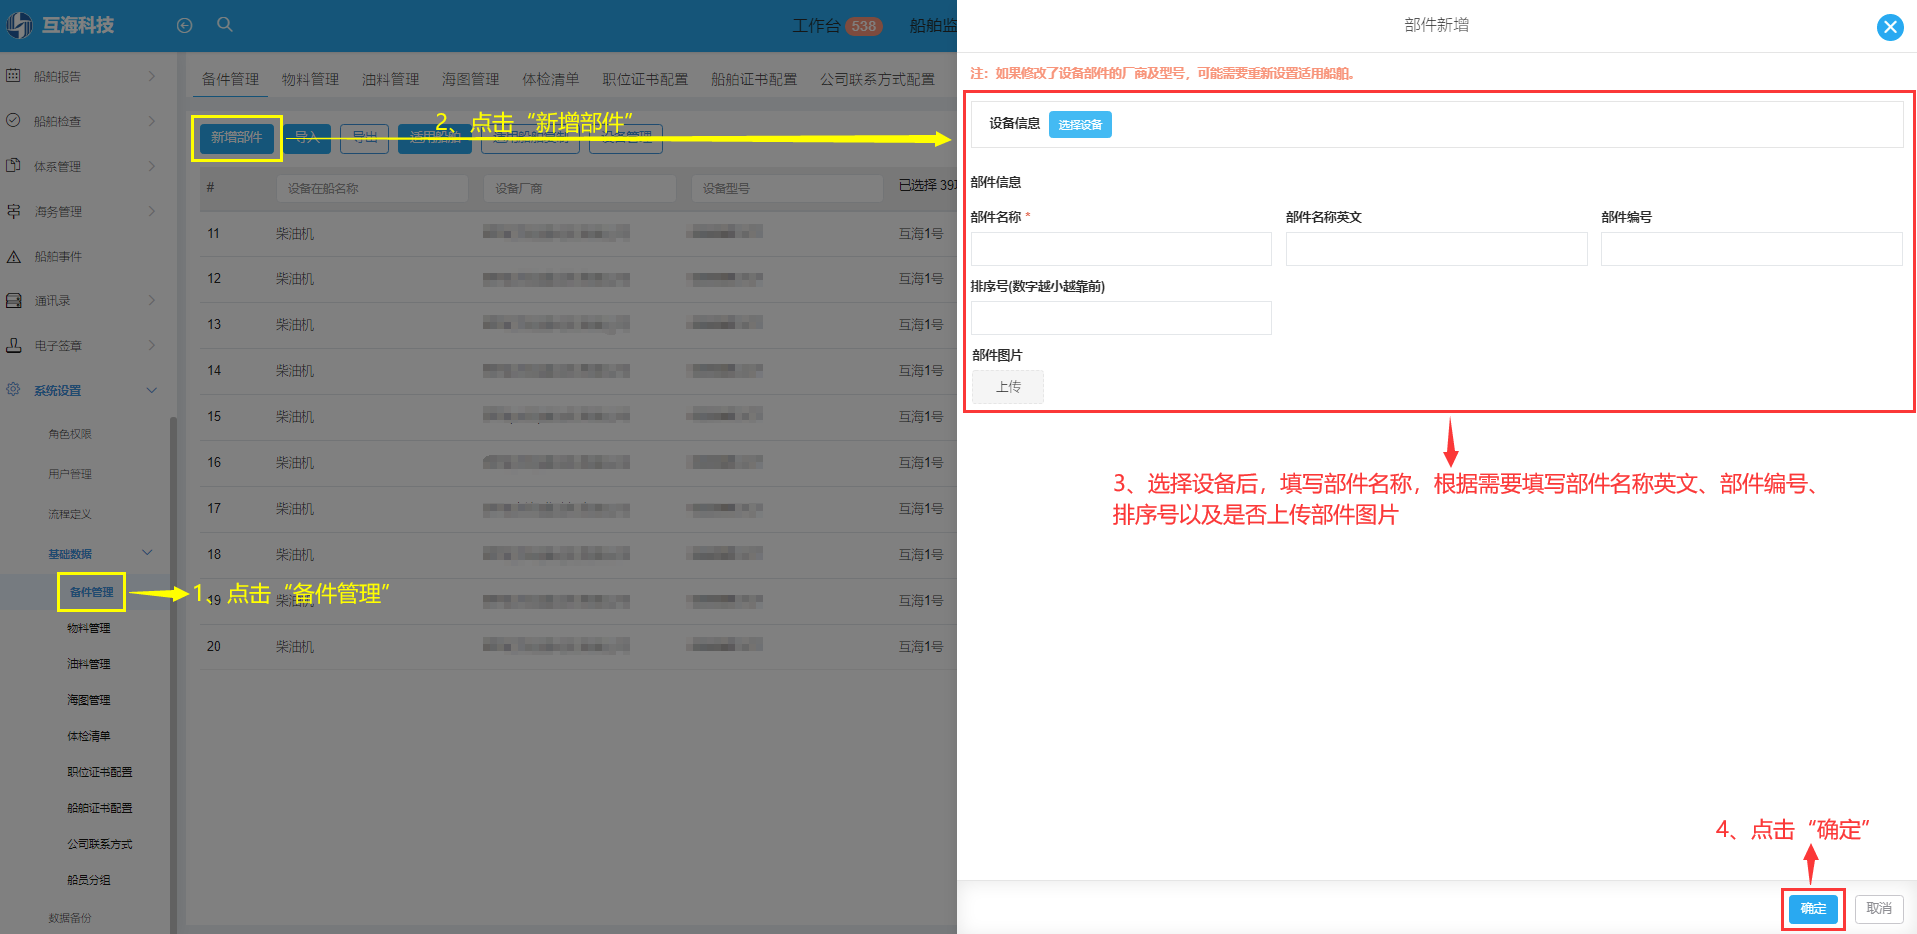Expand the 船舶报告 chevron

(x=152, y=76)
